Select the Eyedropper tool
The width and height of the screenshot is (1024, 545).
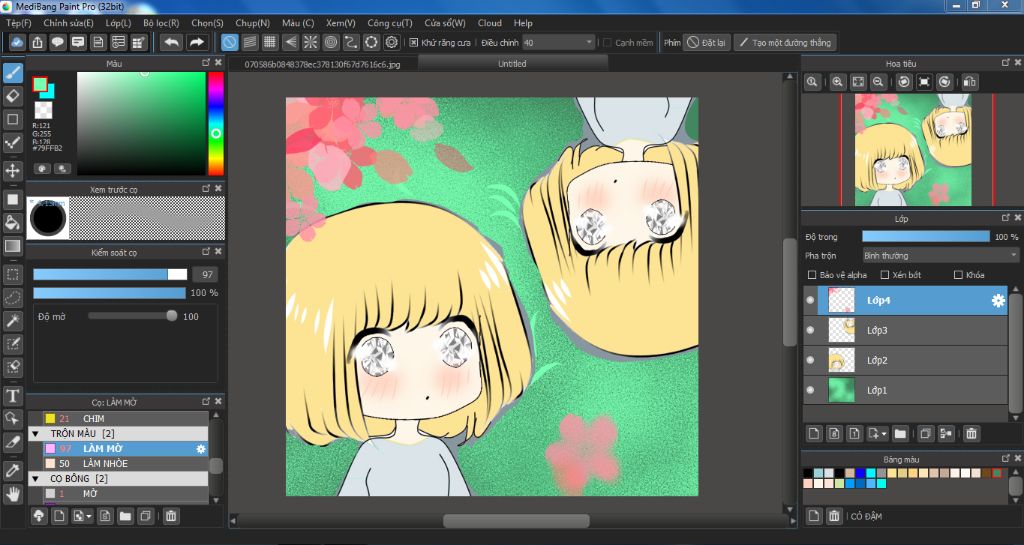(x=12, y=471)
